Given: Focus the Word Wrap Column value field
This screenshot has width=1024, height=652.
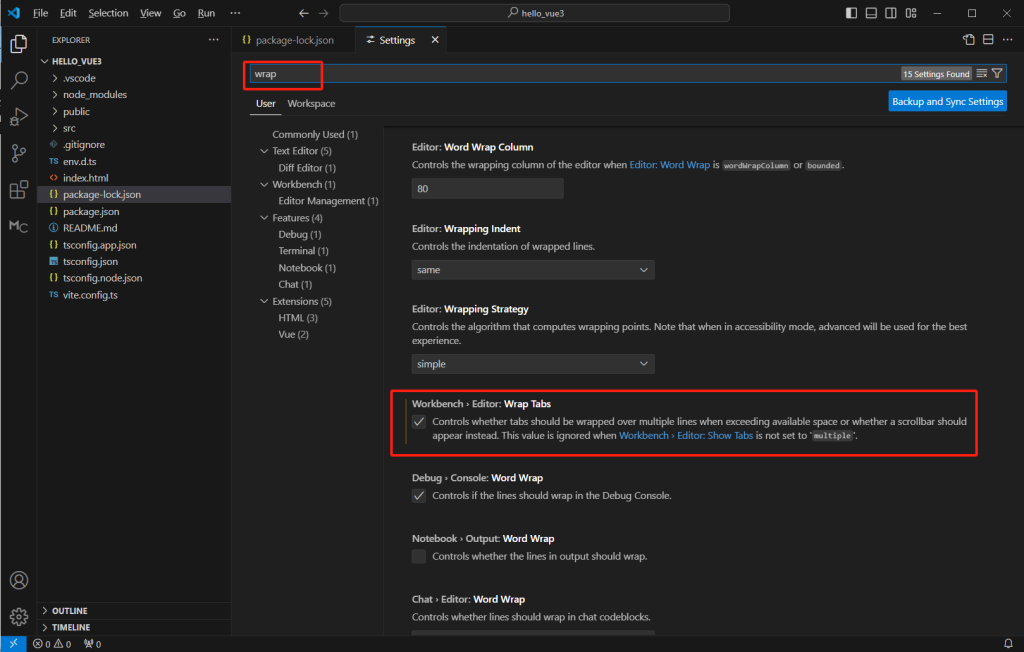Looking at the screenshot, I should 487,189.
